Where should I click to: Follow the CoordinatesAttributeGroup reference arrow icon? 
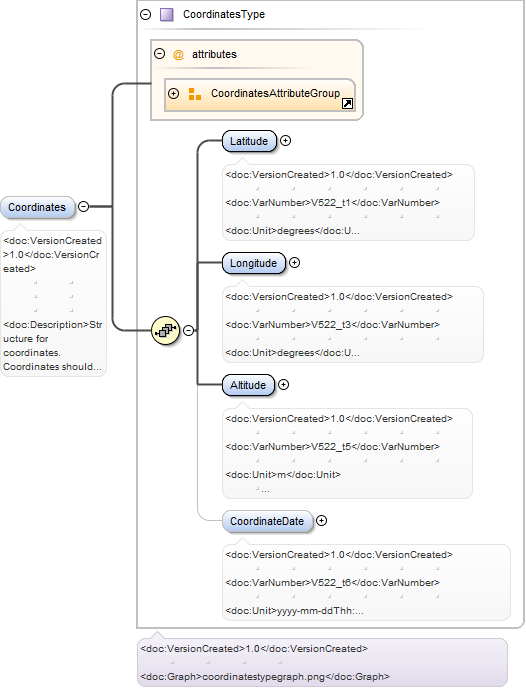click(348, 104)
